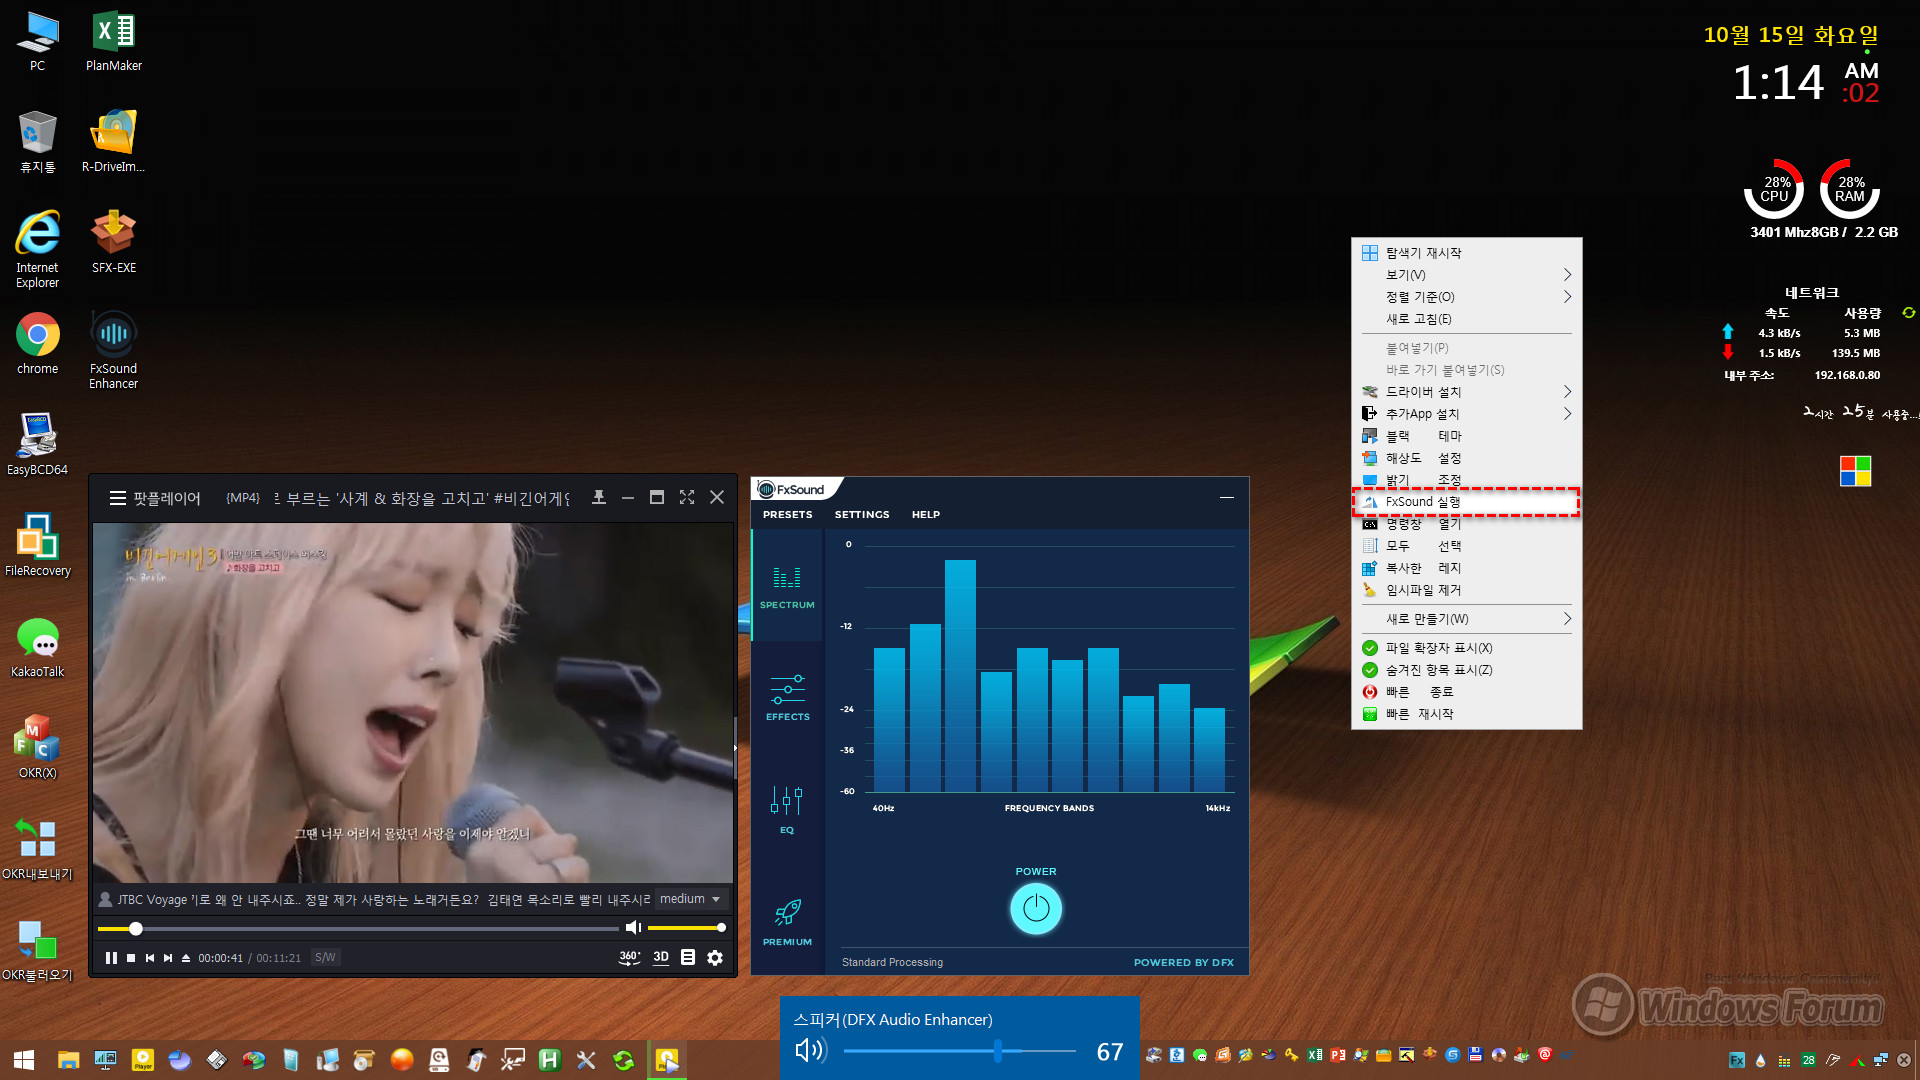Click 명령창 열기 menu item
The image size is (1920, 1080).
tap(1466, 524)
